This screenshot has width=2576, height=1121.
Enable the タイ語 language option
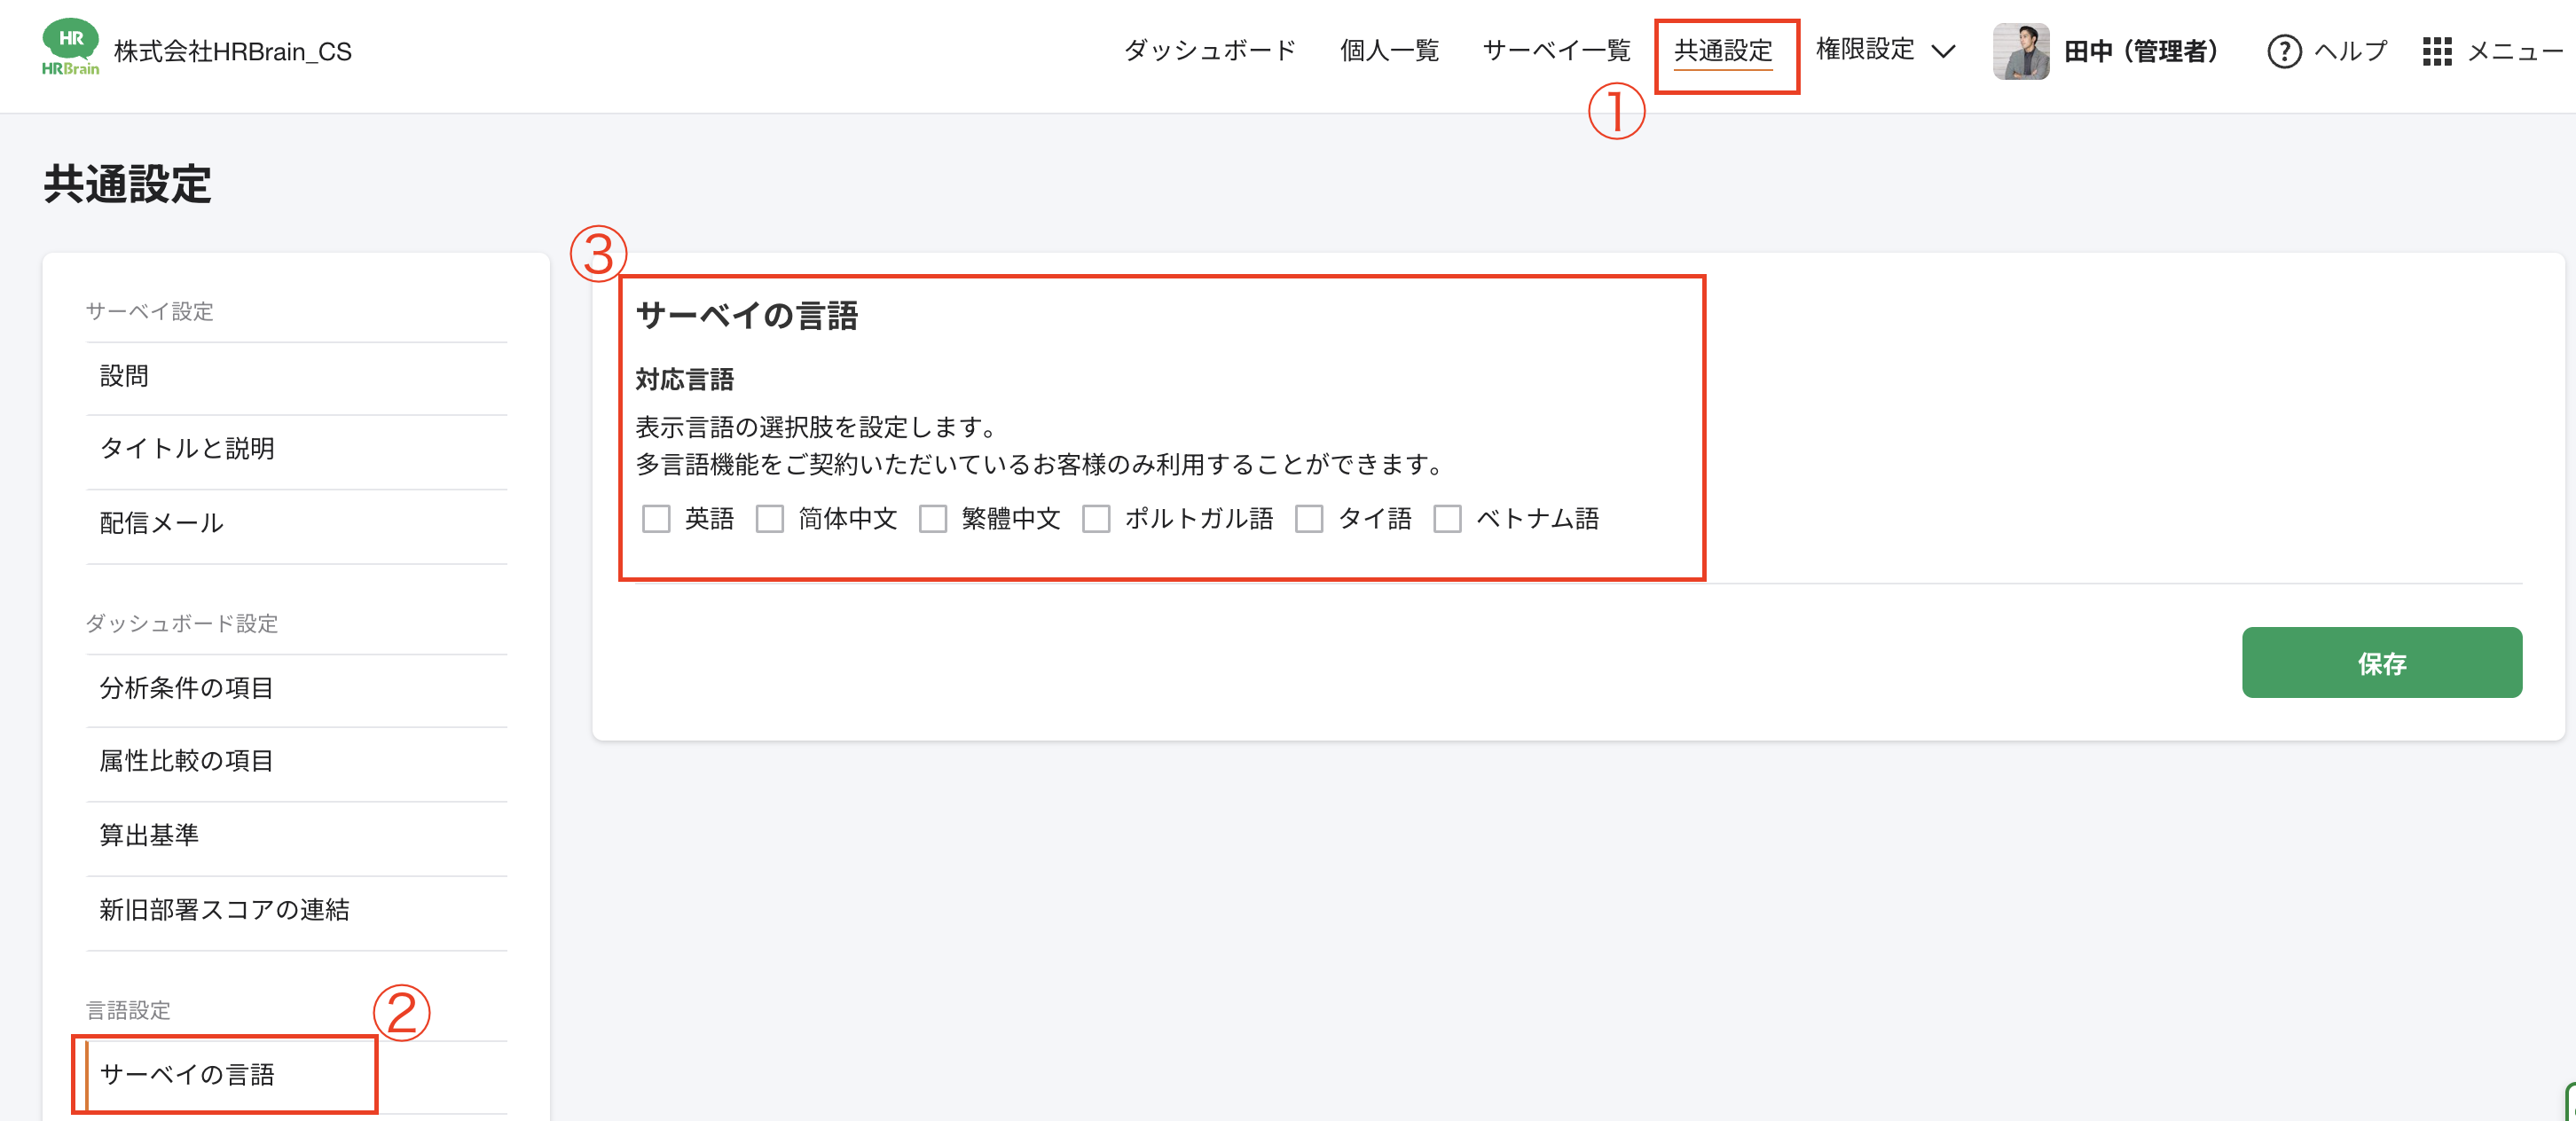pos(1310,519)
